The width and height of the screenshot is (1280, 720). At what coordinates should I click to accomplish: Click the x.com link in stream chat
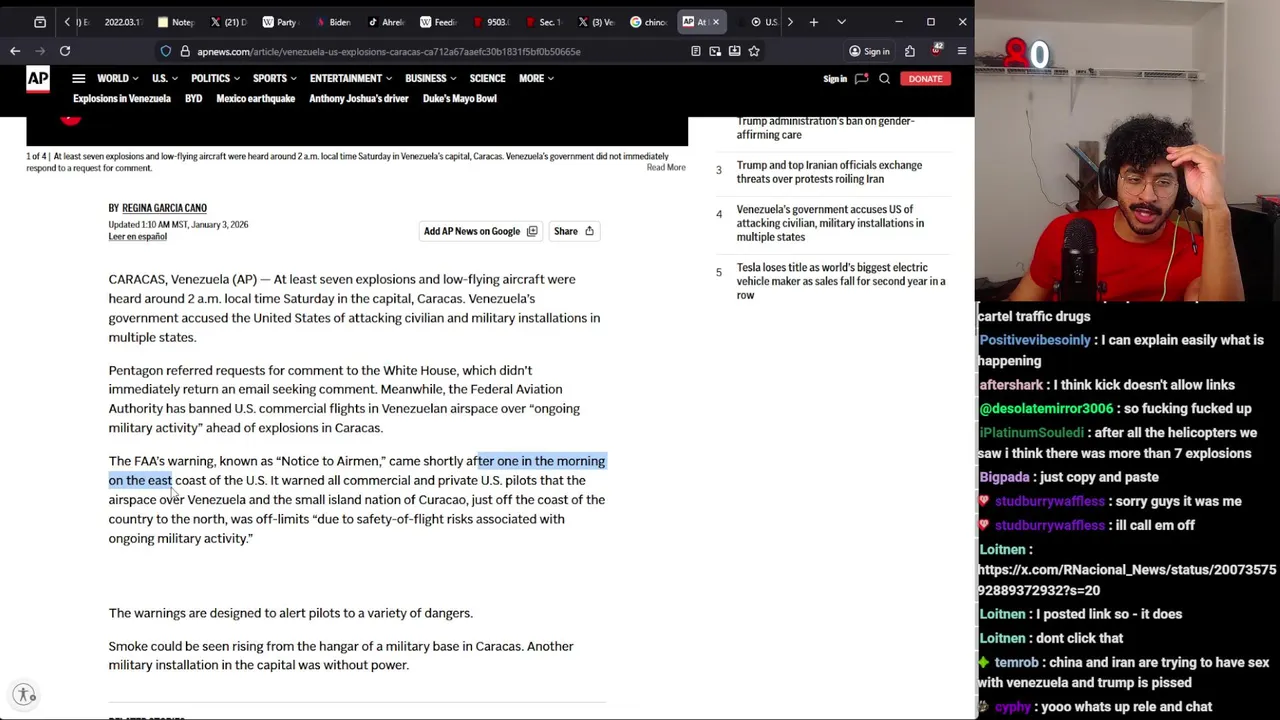[x=1127, y=580]
